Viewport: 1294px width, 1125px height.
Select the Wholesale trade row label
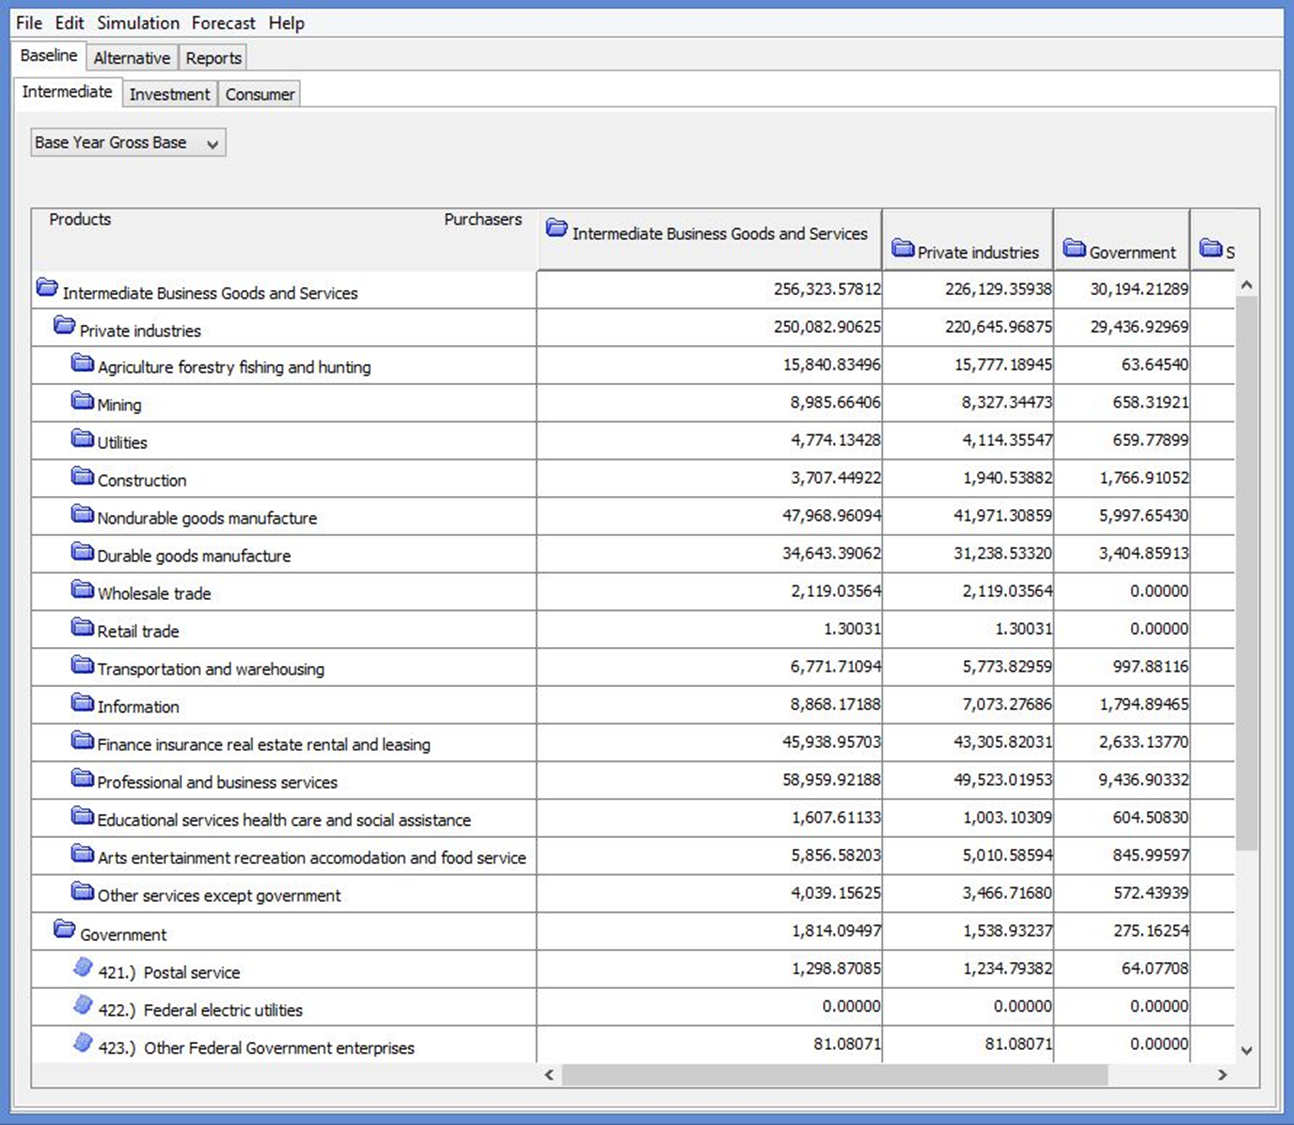[x=154, y=593]
